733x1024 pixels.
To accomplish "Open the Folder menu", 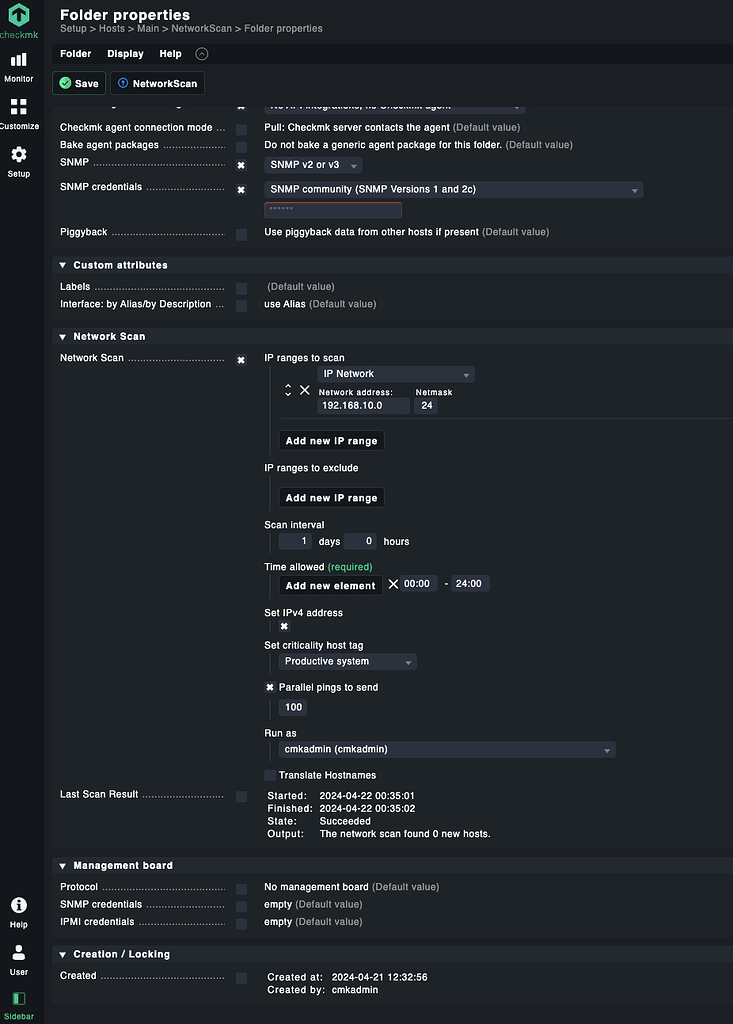I will click(x=75, y=54).
